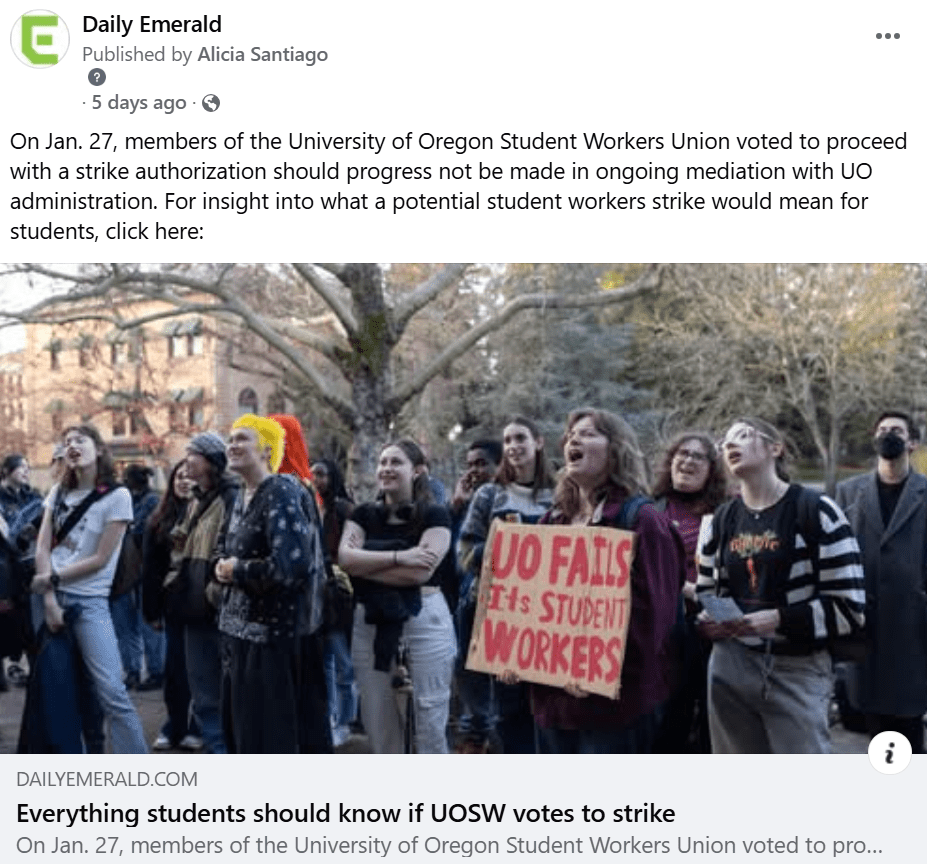Viewport: 927px width, 864px height.
Task: Click the 5 days ago timestamp
Action: coord(139,103)
